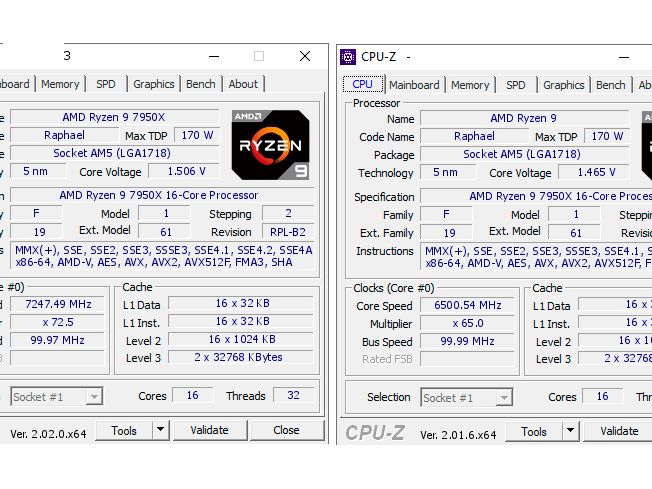Click the Validate button in left window
Image resolution: width=652 pixels, height=489 pixels.
(x=210, y=430)
